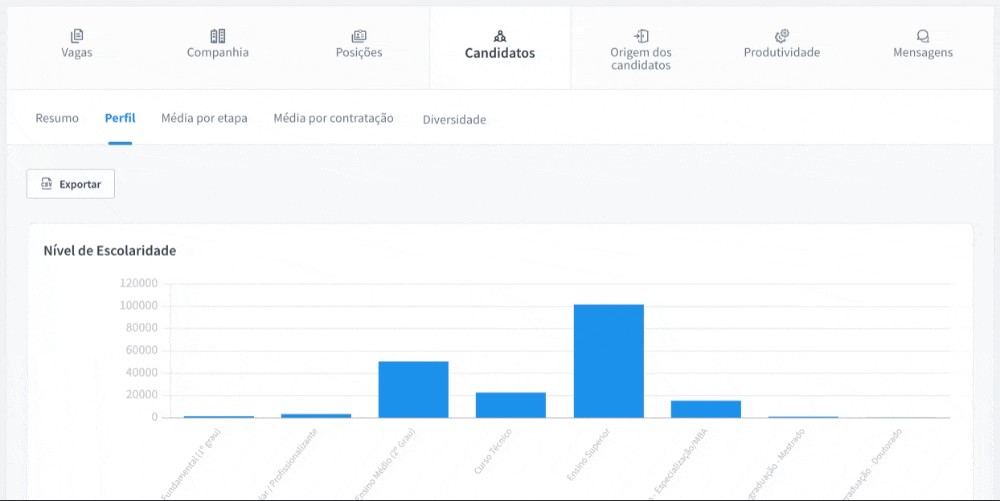Open the Mensagens chat icon

click(x=923, y=36)
